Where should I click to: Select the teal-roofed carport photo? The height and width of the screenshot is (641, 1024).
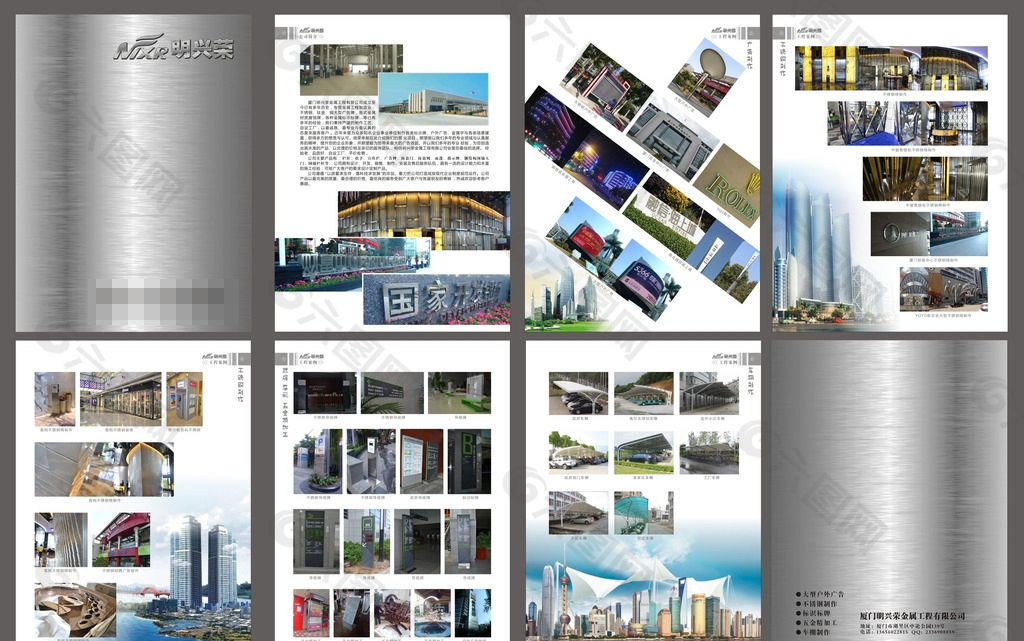coord(644,512)
